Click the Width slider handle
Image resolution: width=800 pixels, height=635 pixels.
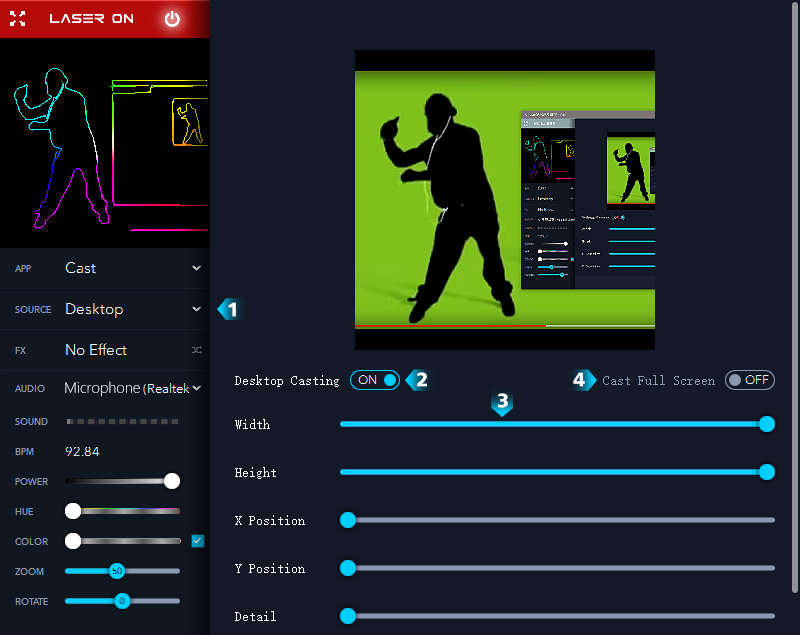point(767,424)
